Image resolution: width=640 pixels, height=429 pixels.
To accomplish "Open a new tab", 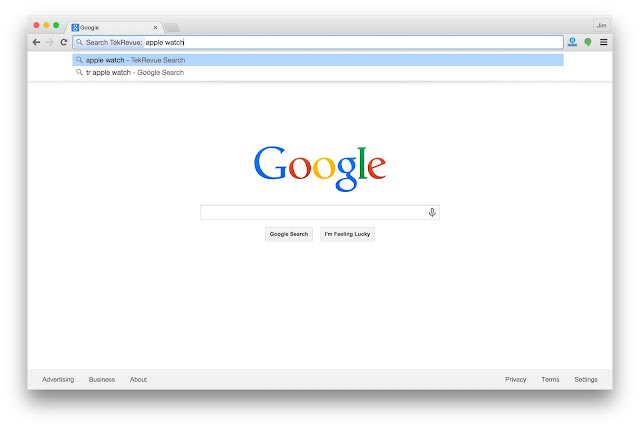I will click(x=172, y=27).
